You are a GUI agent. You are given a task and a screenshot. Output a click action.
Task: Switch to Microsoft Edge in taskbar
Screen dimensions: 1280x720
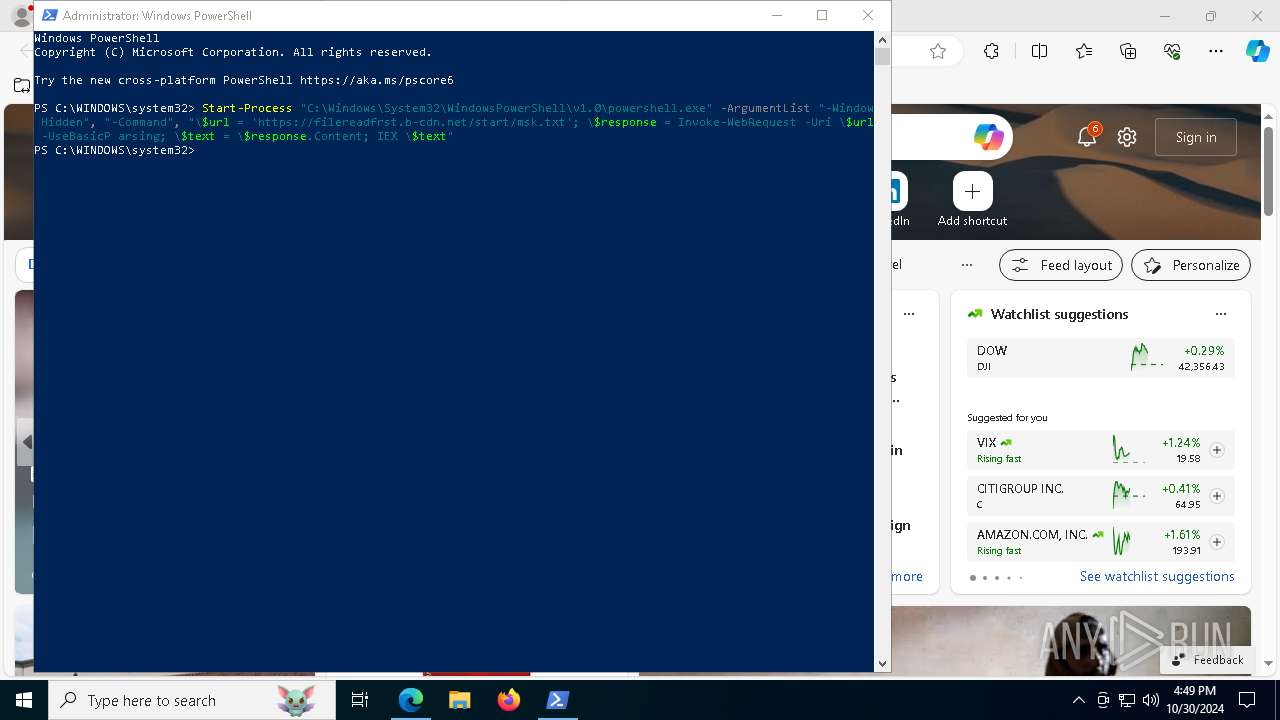(x=410, y=700)
